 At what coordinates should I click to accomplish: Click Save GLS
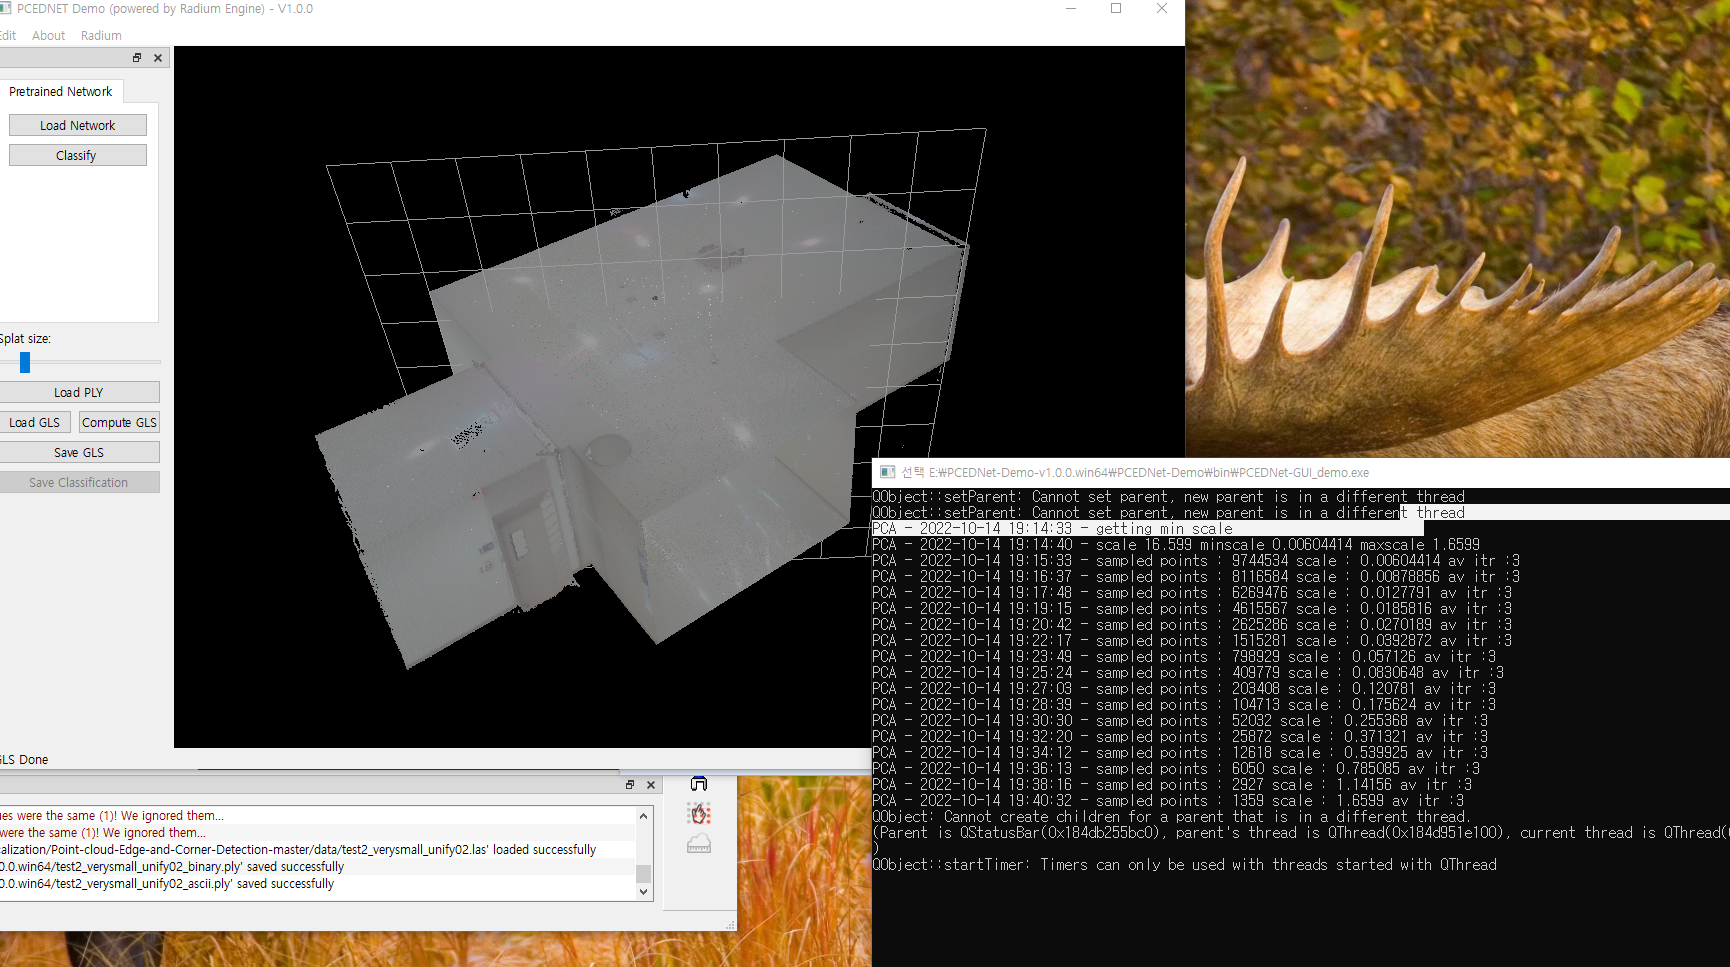click(x=80, y=452)
